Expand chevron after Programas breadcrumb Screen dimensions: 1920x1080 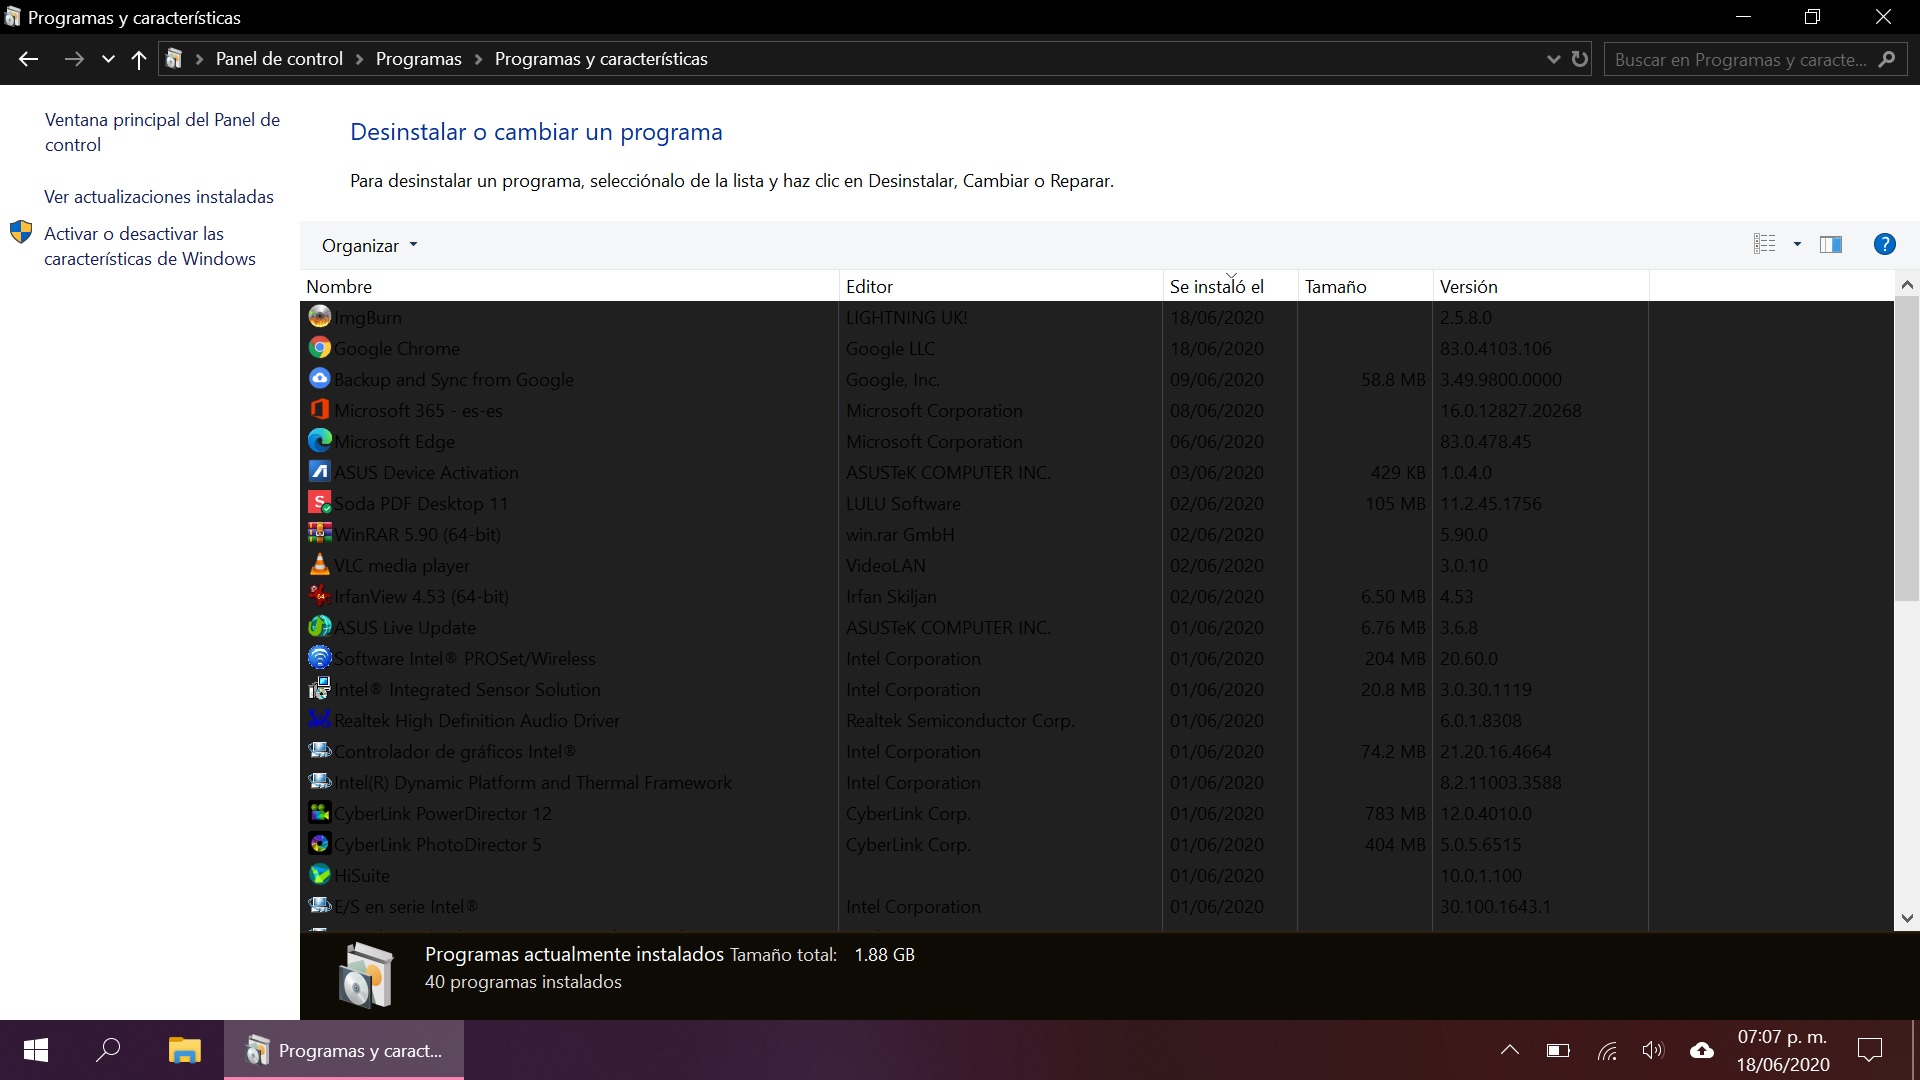(x=478, y=59)
